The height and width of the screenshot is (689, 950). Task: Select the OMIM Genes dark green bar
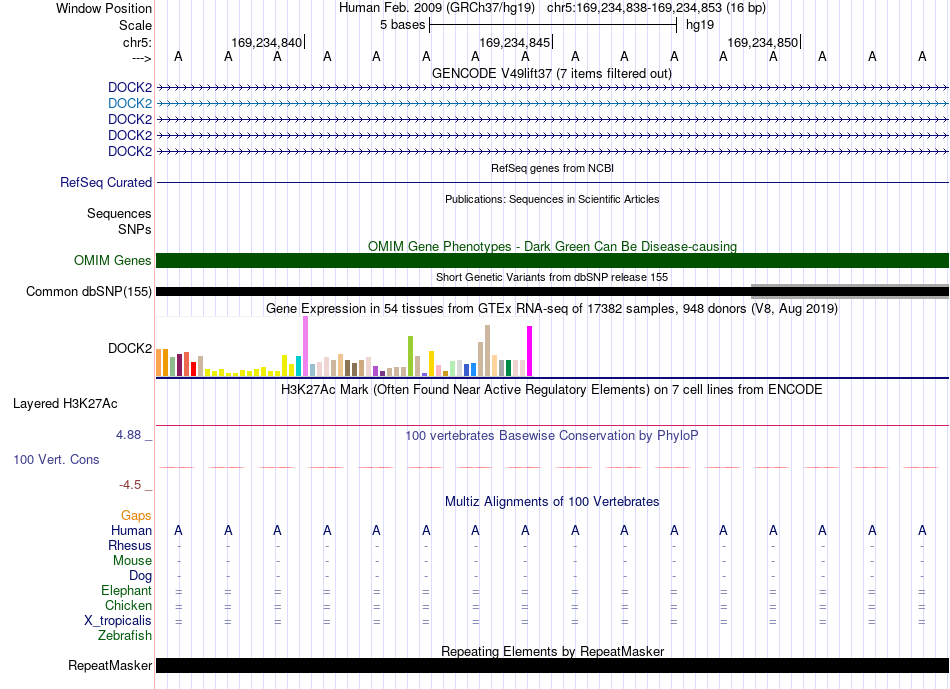(552, 261)
